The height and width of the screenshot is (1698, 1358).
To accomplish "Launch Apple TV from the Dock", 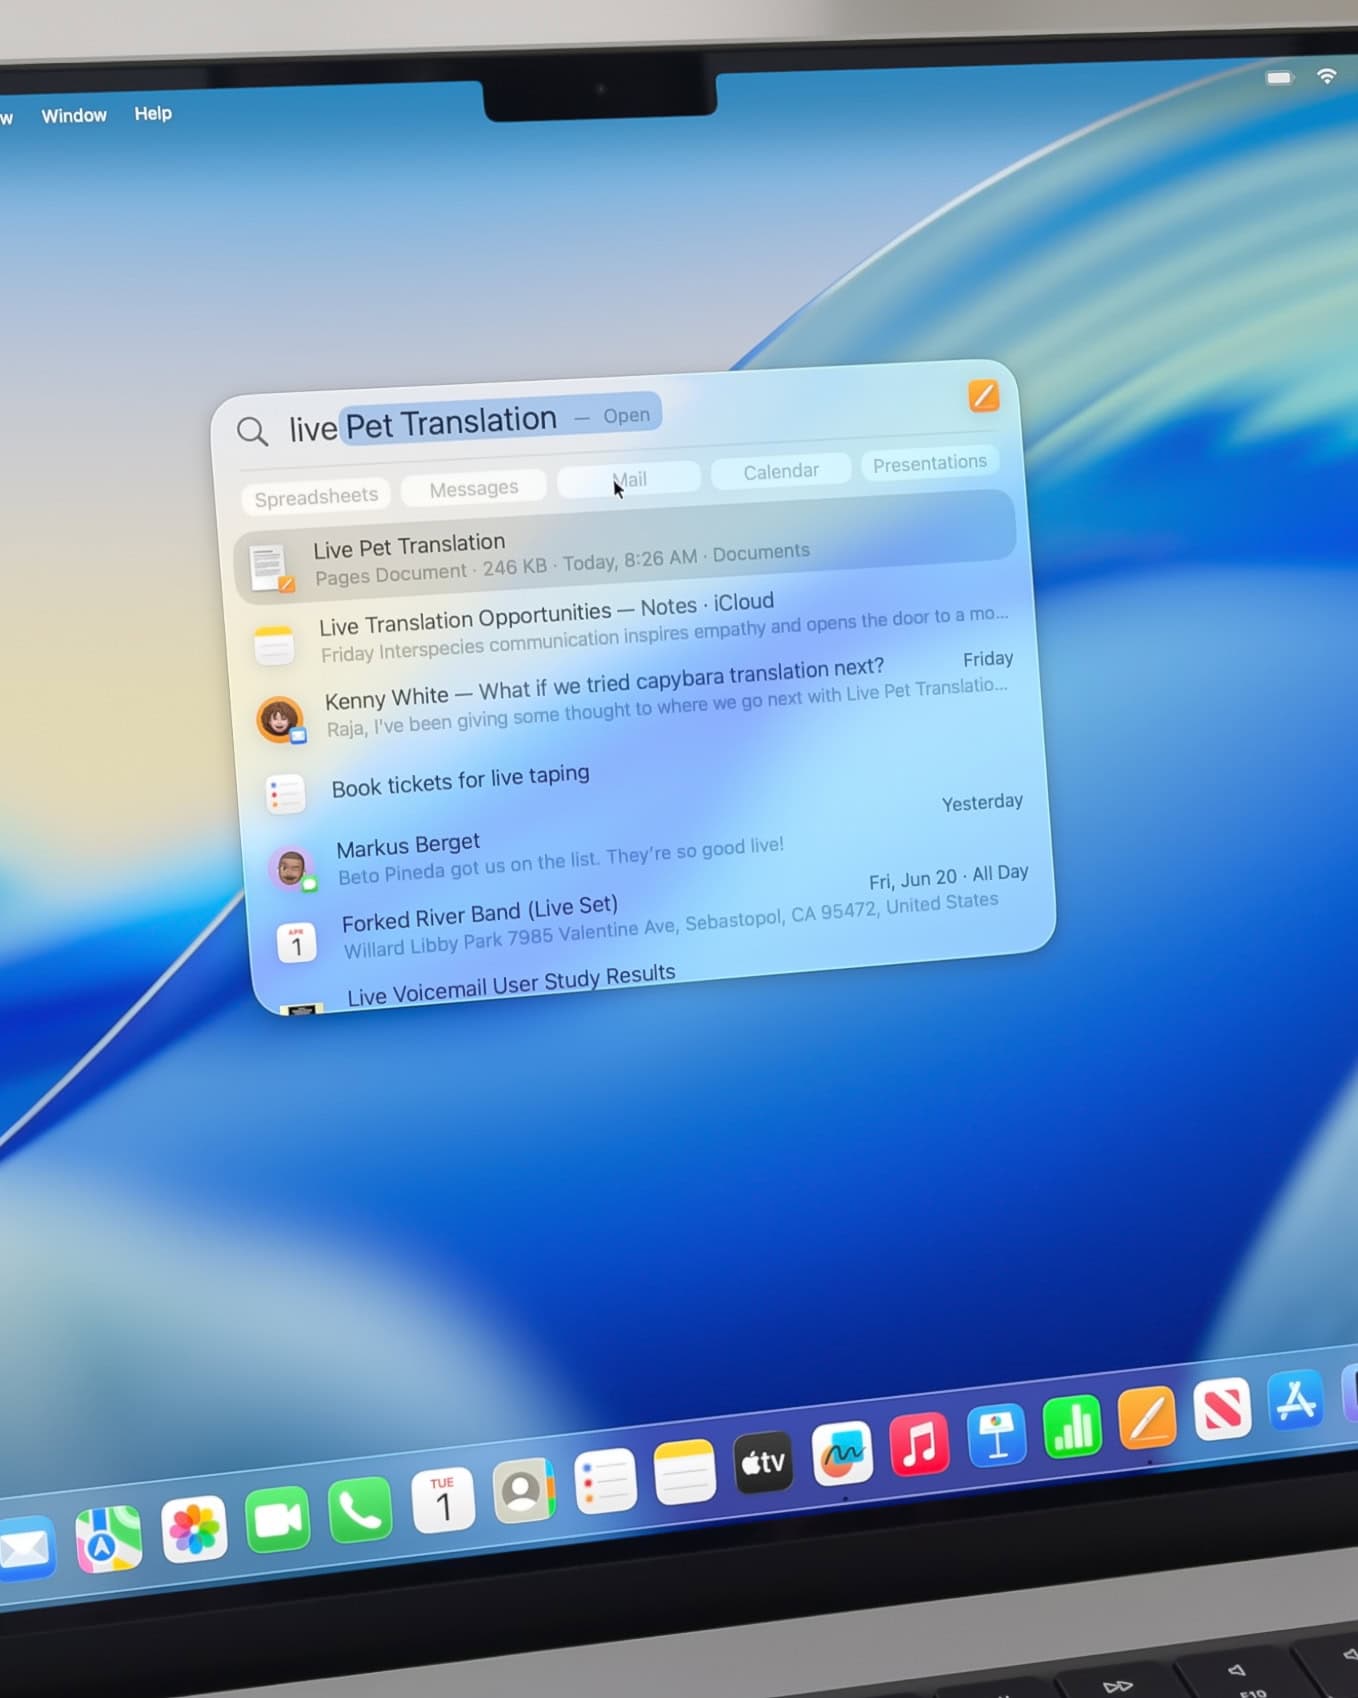I will [x=764, y=1462].
